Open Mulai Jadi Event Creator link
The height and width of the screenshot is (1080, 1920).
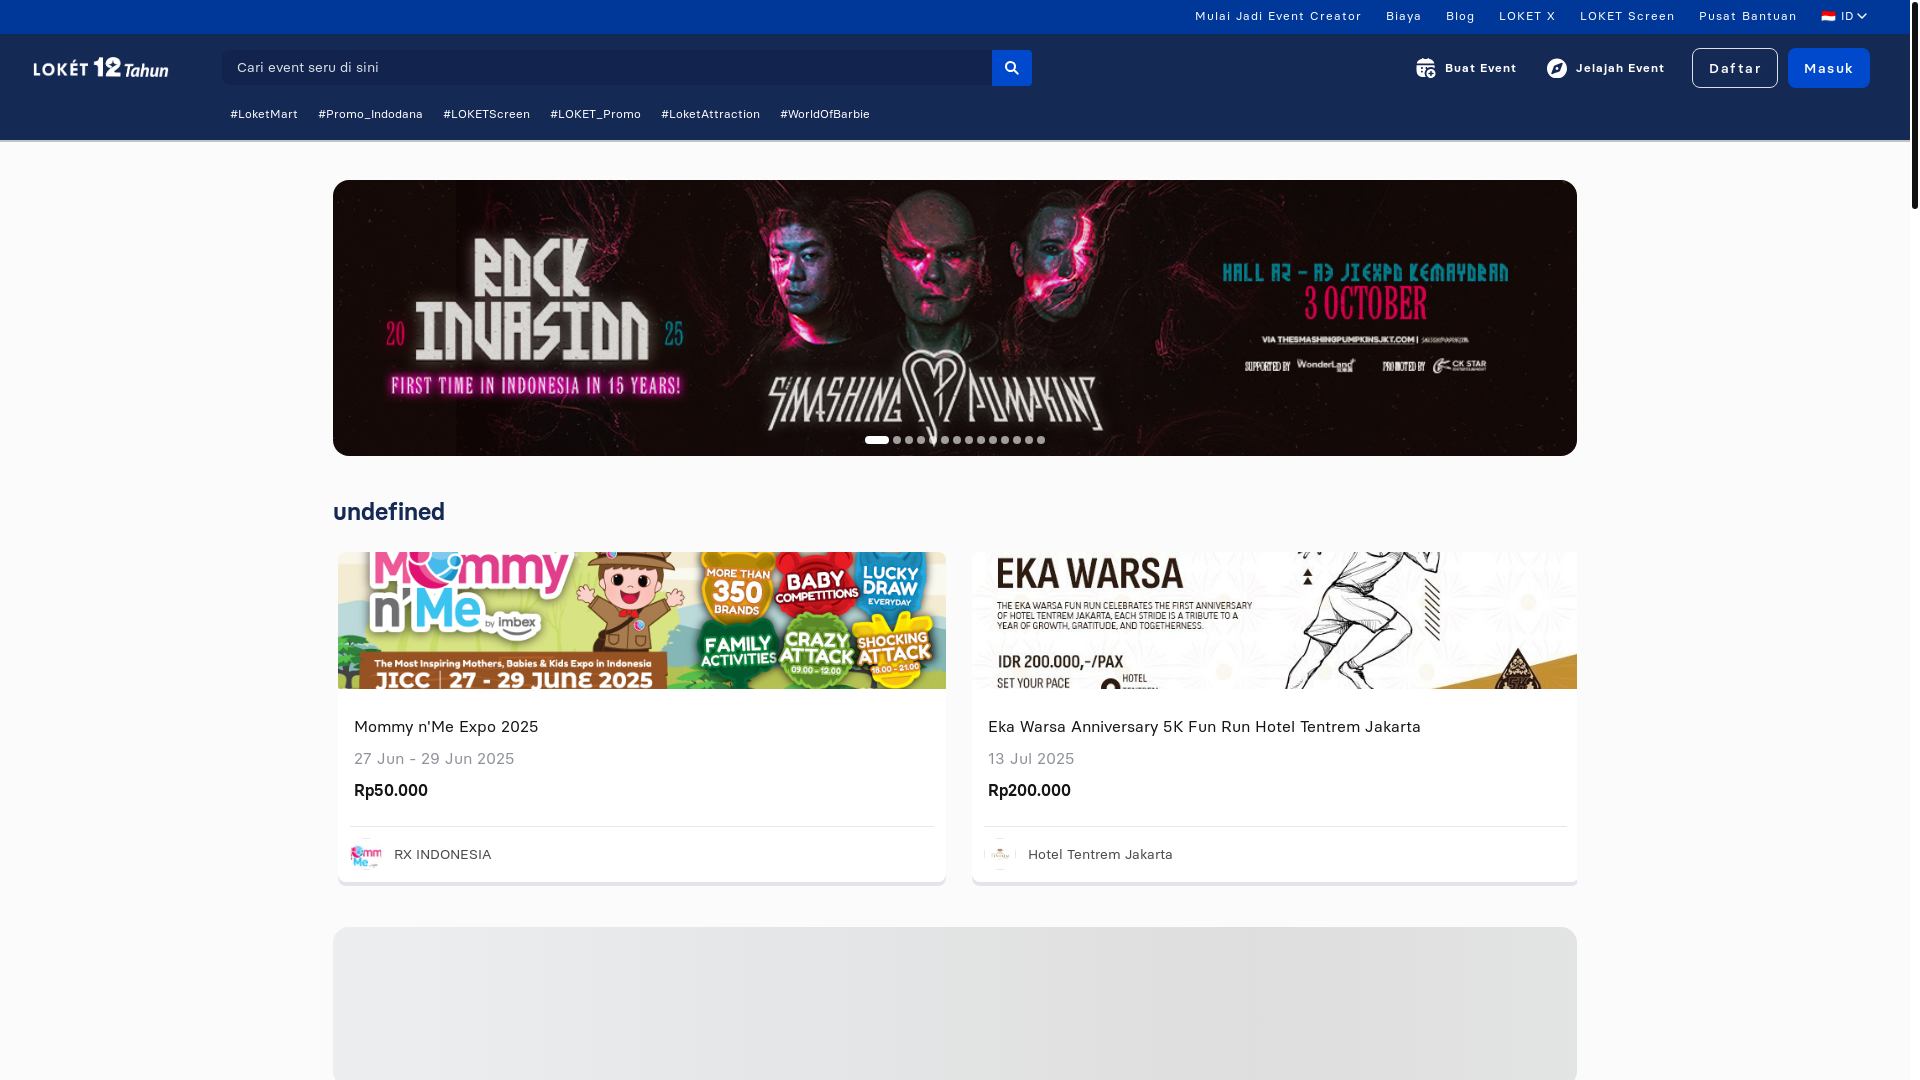[1278, 16]
